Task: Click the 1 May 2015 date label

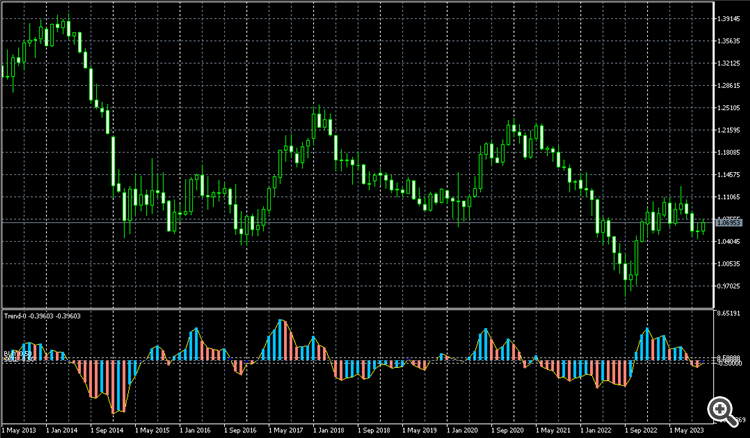Action: [x=152, y=430]
